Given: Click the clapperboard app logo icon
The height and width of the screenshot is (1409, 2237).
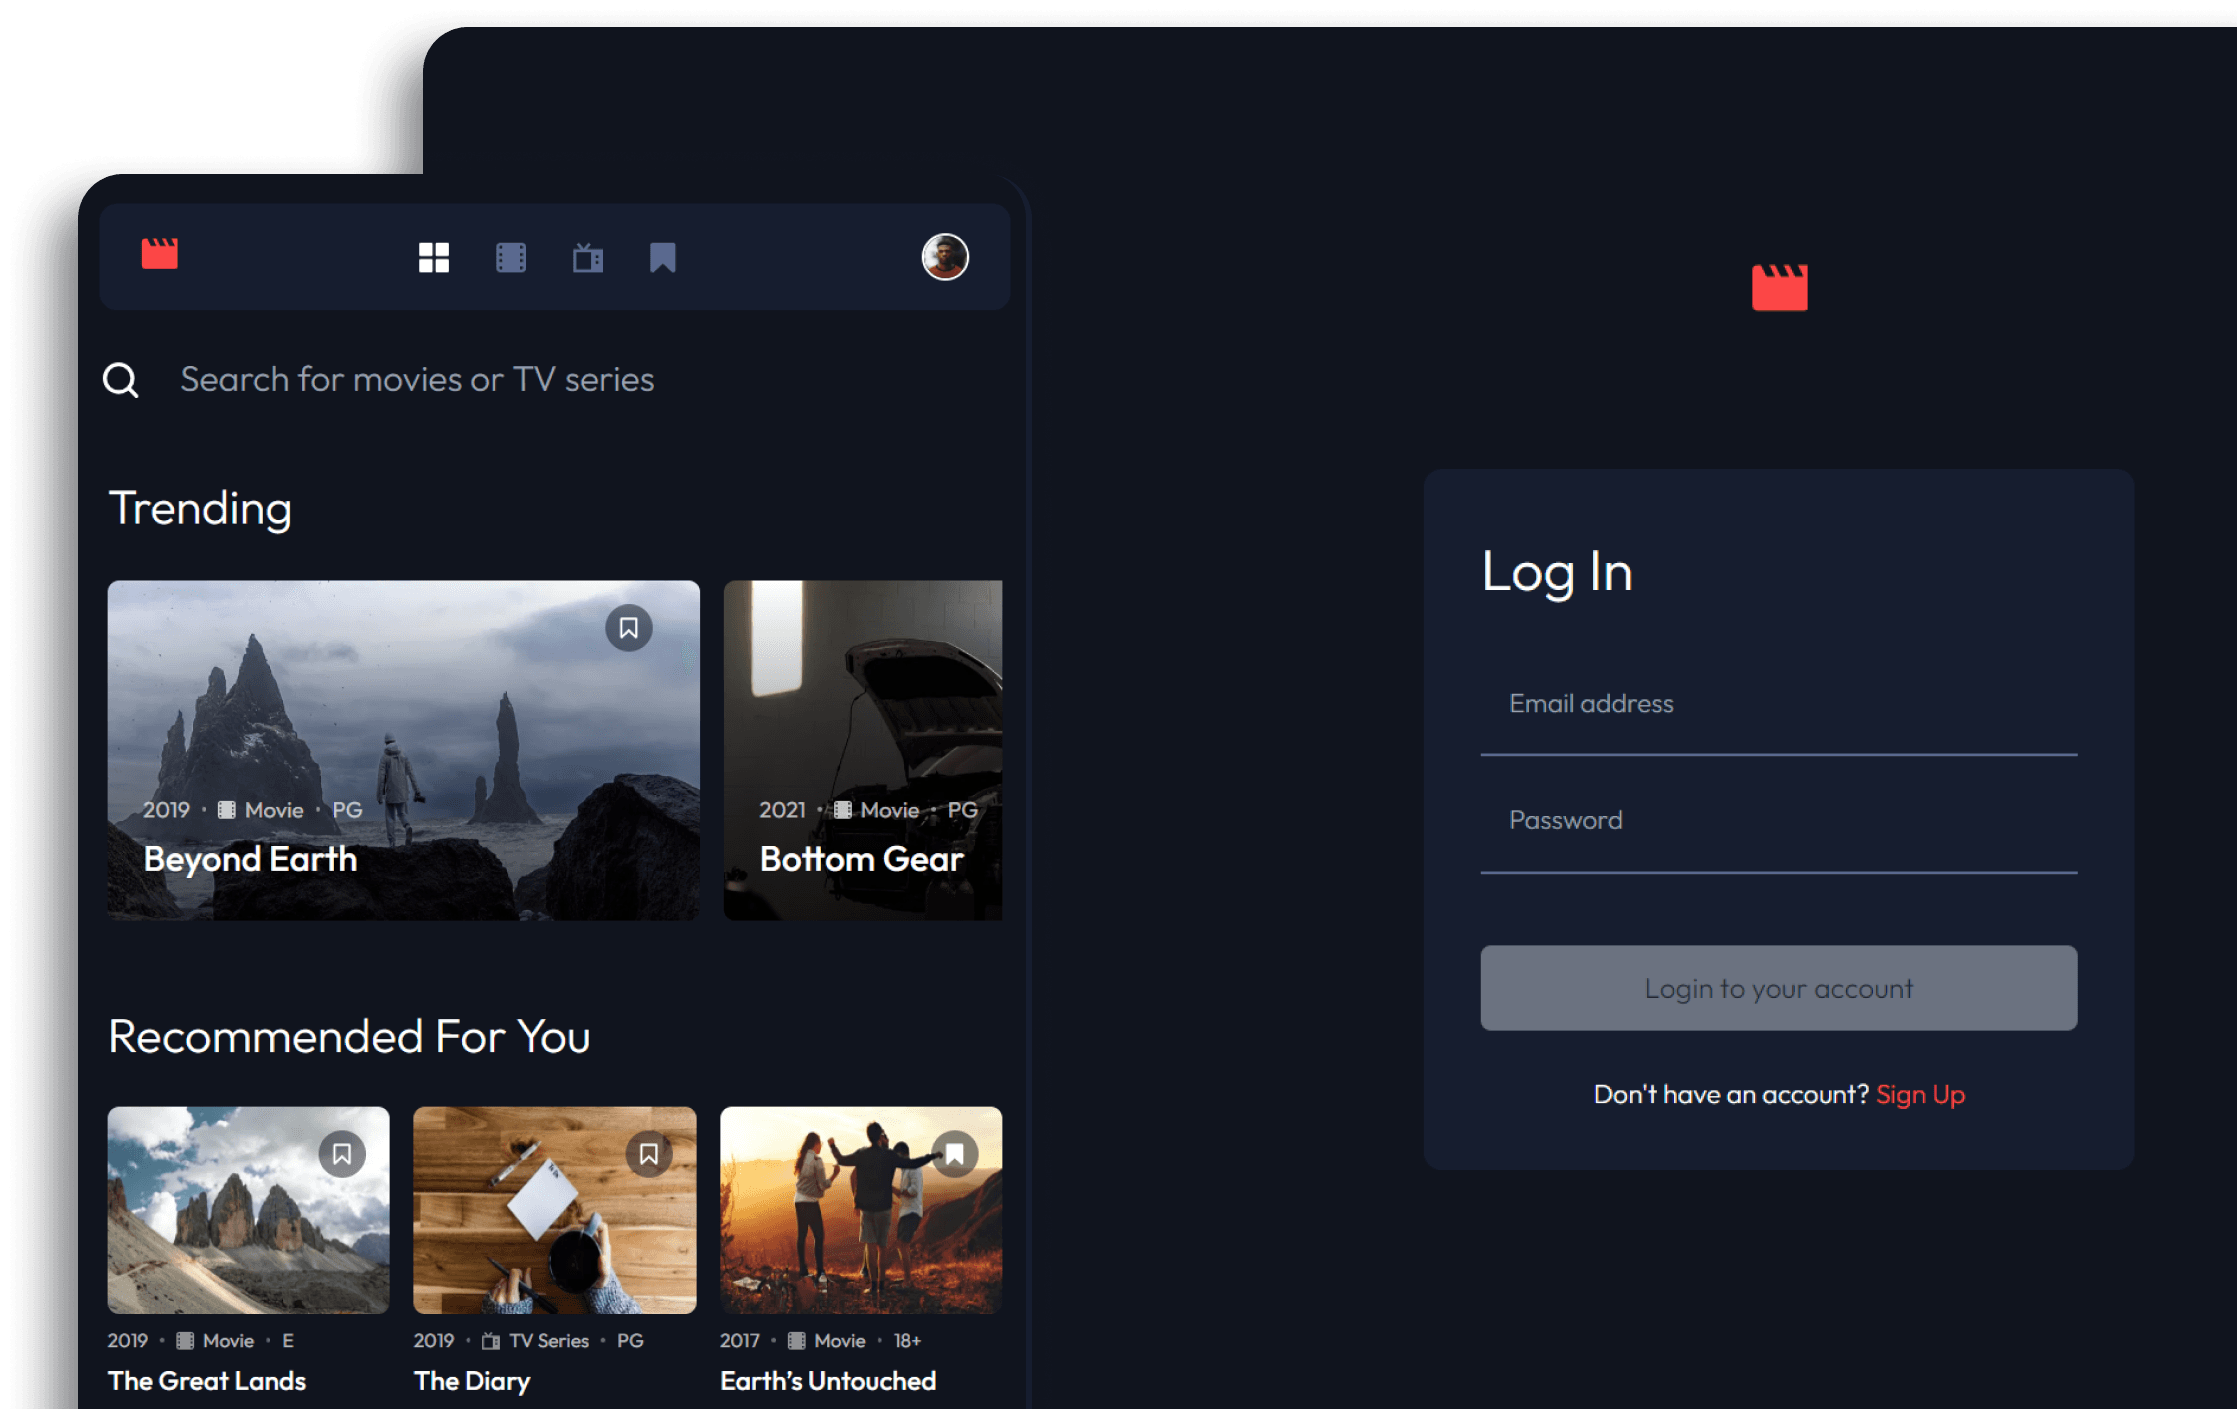Looking at the screenshot, I should coord(161,255).
